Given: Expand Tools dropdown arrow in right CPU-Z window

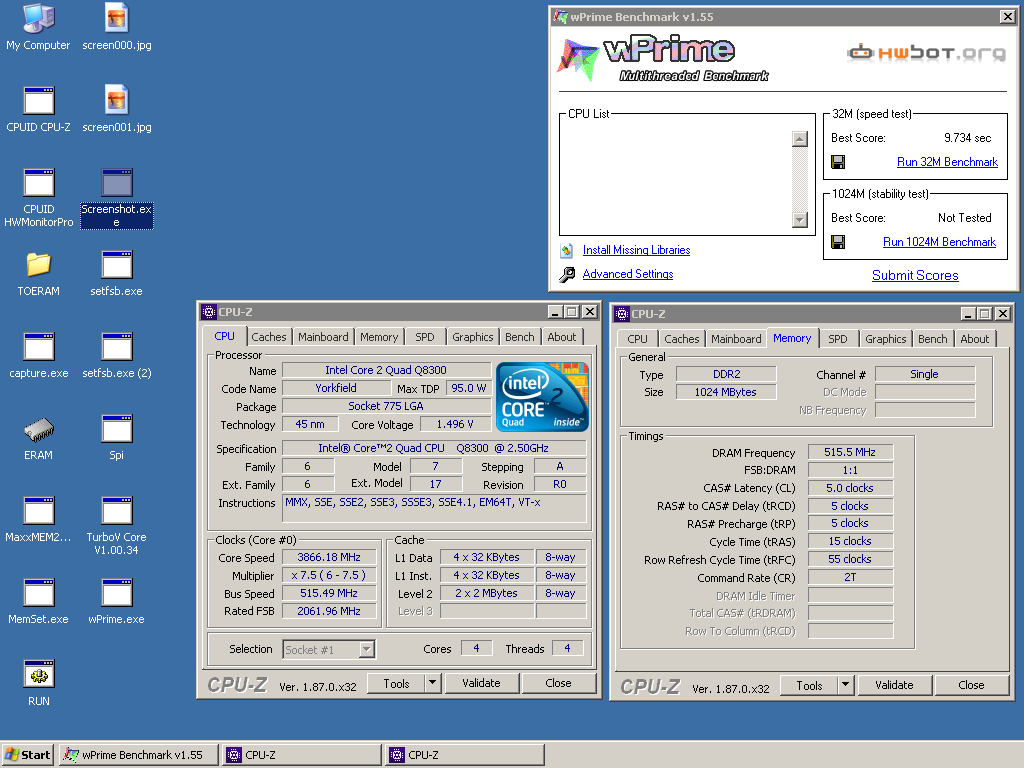Looking at the screenshot, I should 845,685.
